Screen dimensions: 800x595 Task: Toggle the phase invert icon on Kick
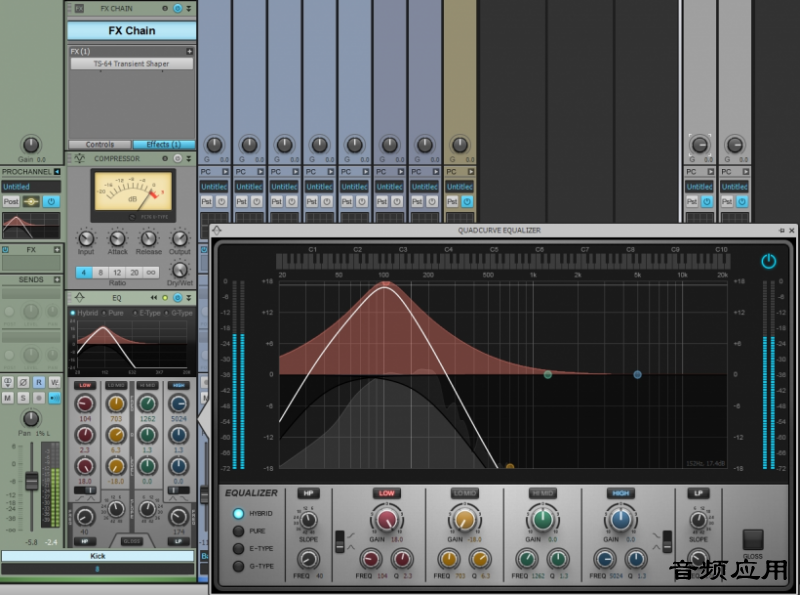click(x=23, y=382)
